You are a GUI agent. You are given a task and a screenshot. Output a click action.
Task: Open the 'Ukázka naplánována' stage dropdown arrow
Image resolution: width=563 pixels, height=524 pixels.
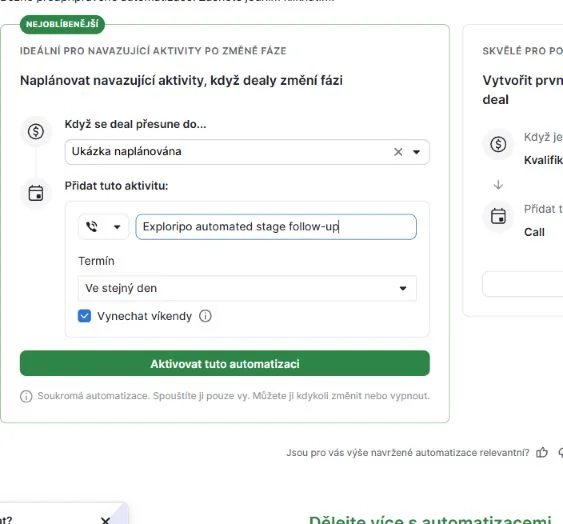(x=417, y=152)
